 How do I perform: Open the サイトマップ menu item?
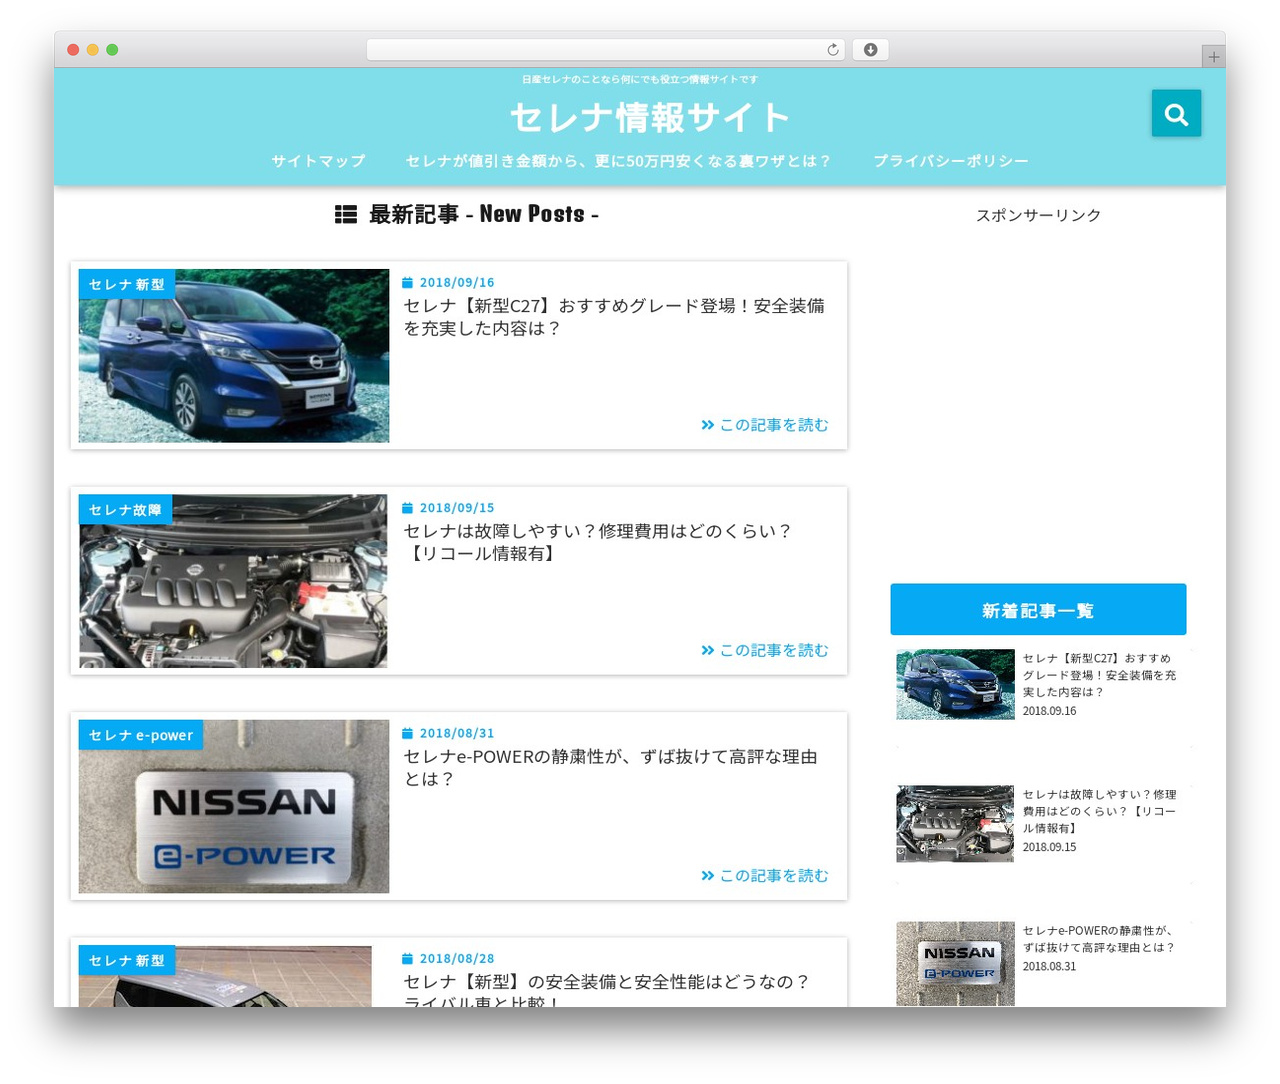click(x=318, y=161)
